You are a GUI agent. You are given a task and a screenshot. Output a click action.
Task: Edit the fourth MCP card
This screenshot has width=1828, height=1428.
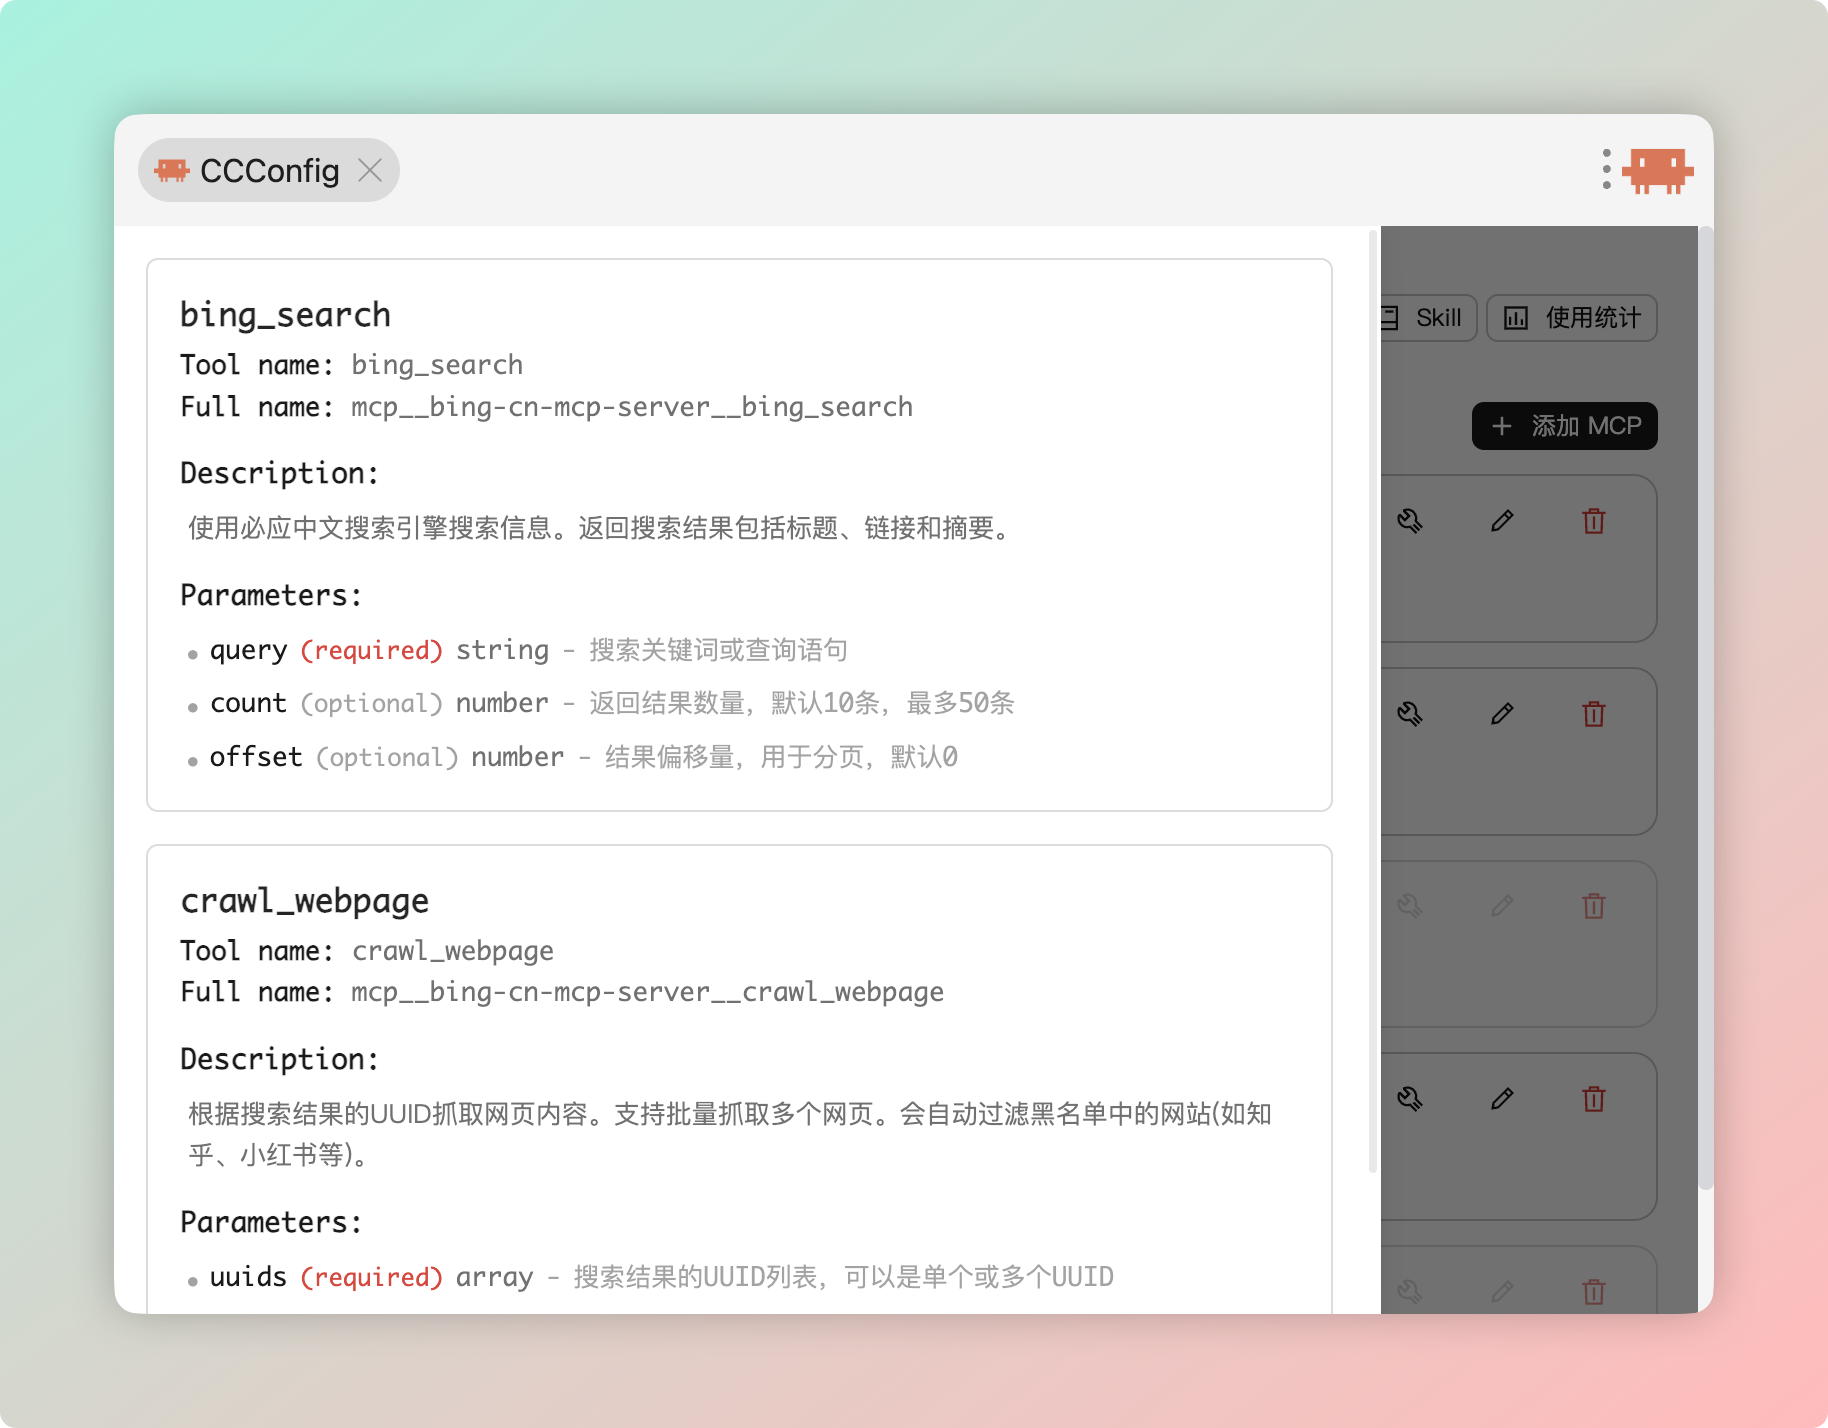click(x=1502, y=1099)
